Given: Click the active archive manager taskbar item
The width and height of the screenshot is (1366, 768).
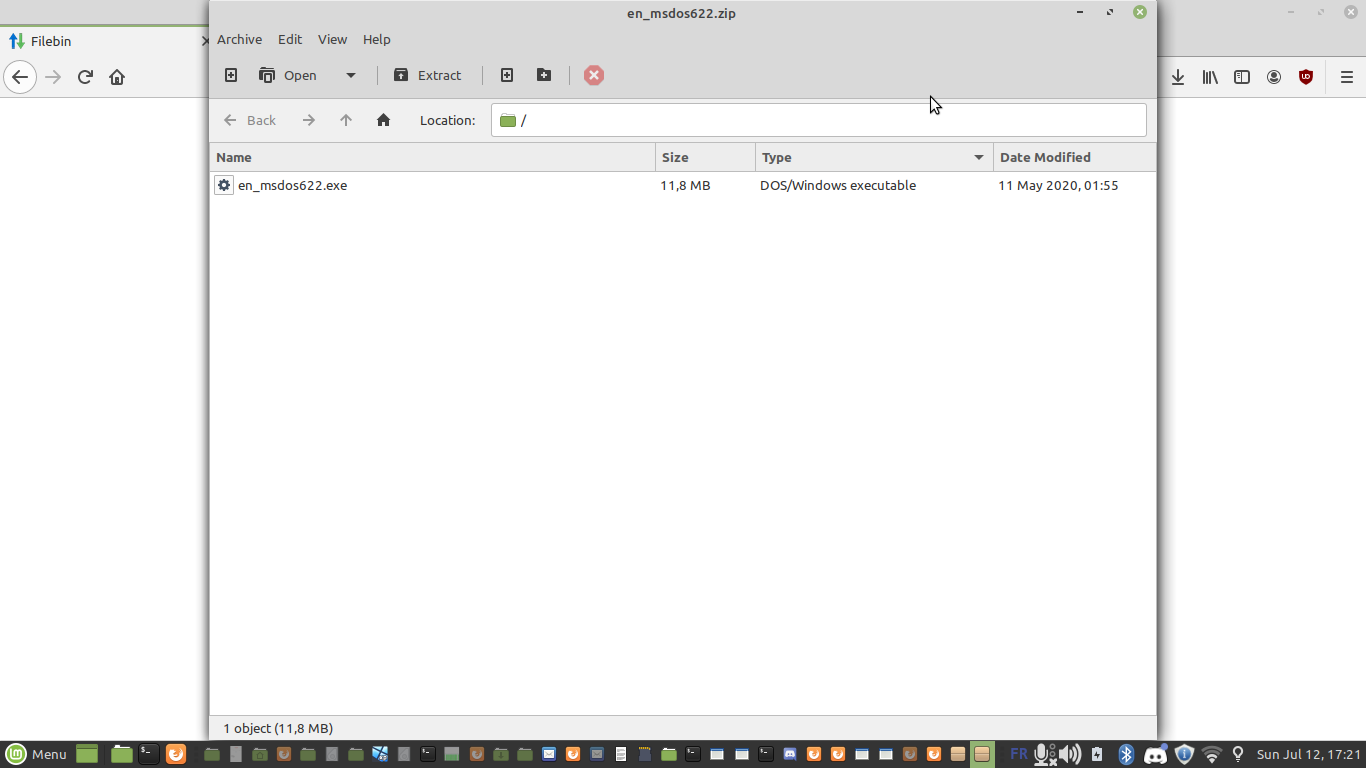Looking at the screenshot, I should 982,754.
